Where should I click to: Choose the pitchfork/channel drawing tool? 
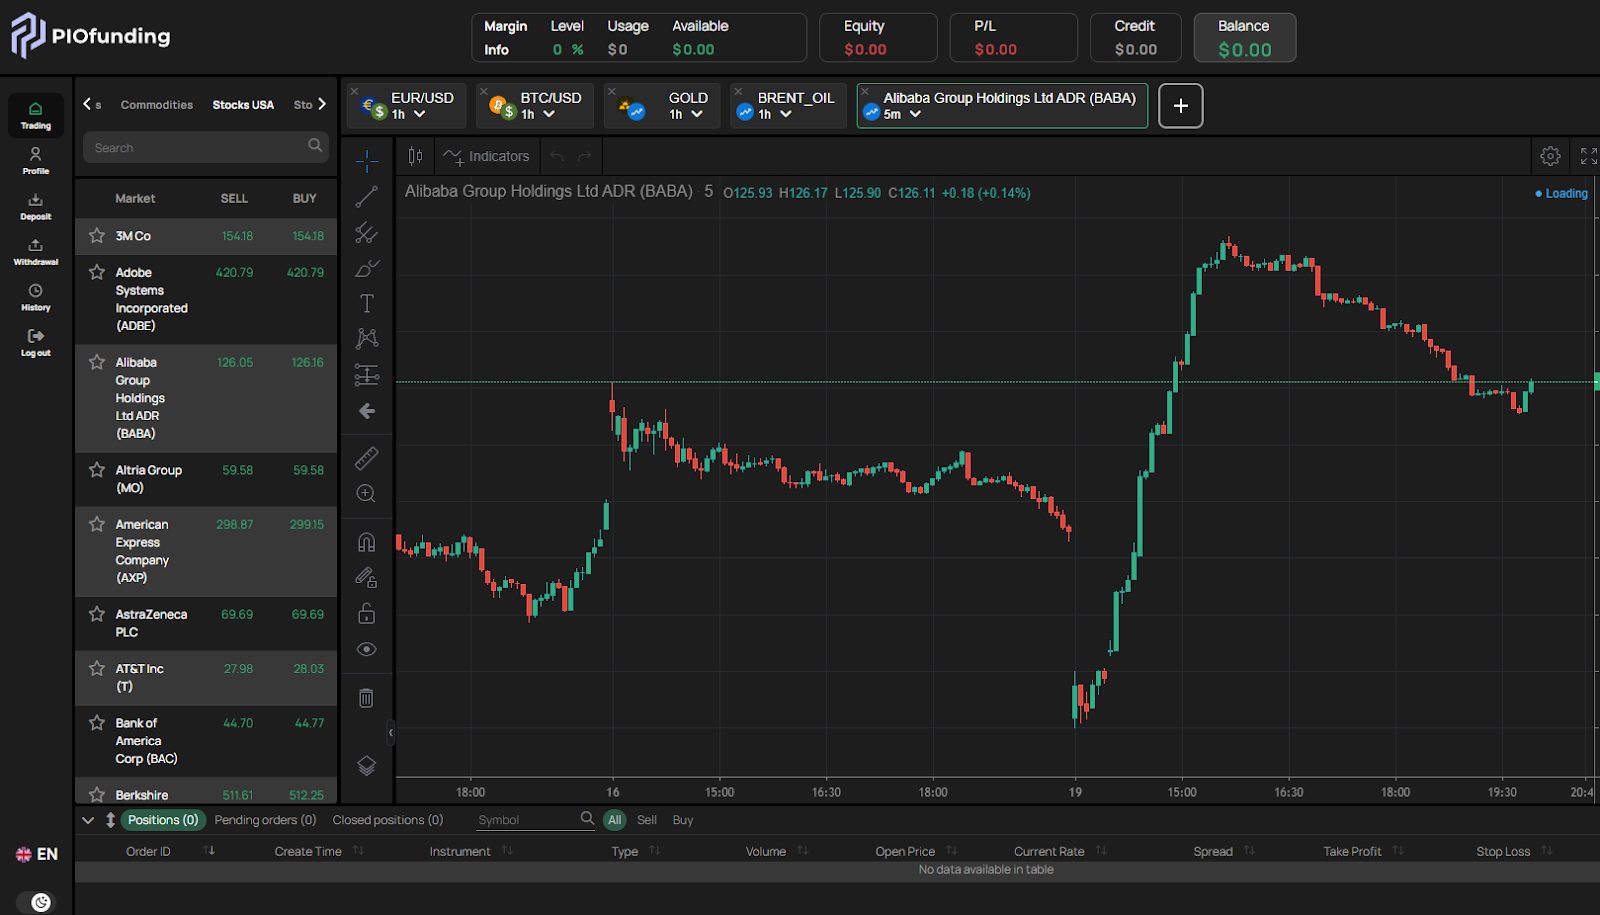tap(367, 232)
